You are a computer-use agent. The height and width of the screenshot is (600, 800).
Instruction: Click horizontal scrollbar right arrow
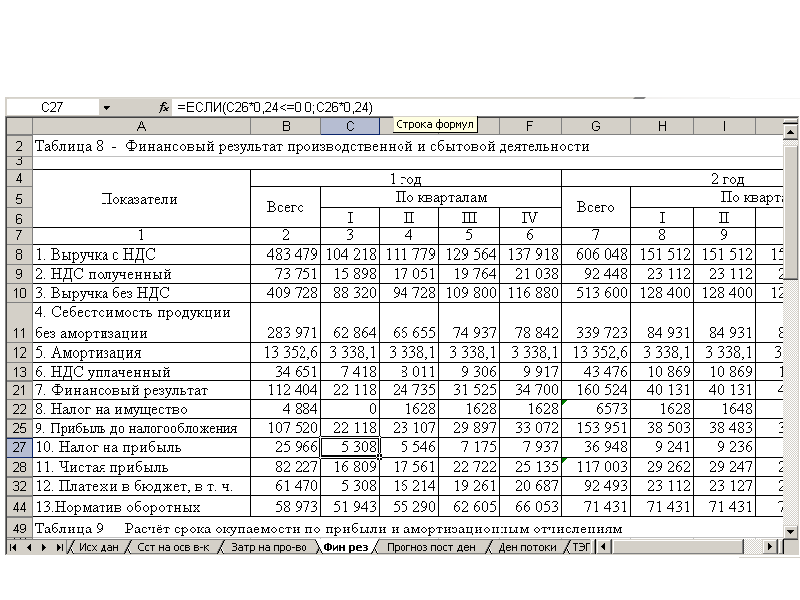(769, 547)
